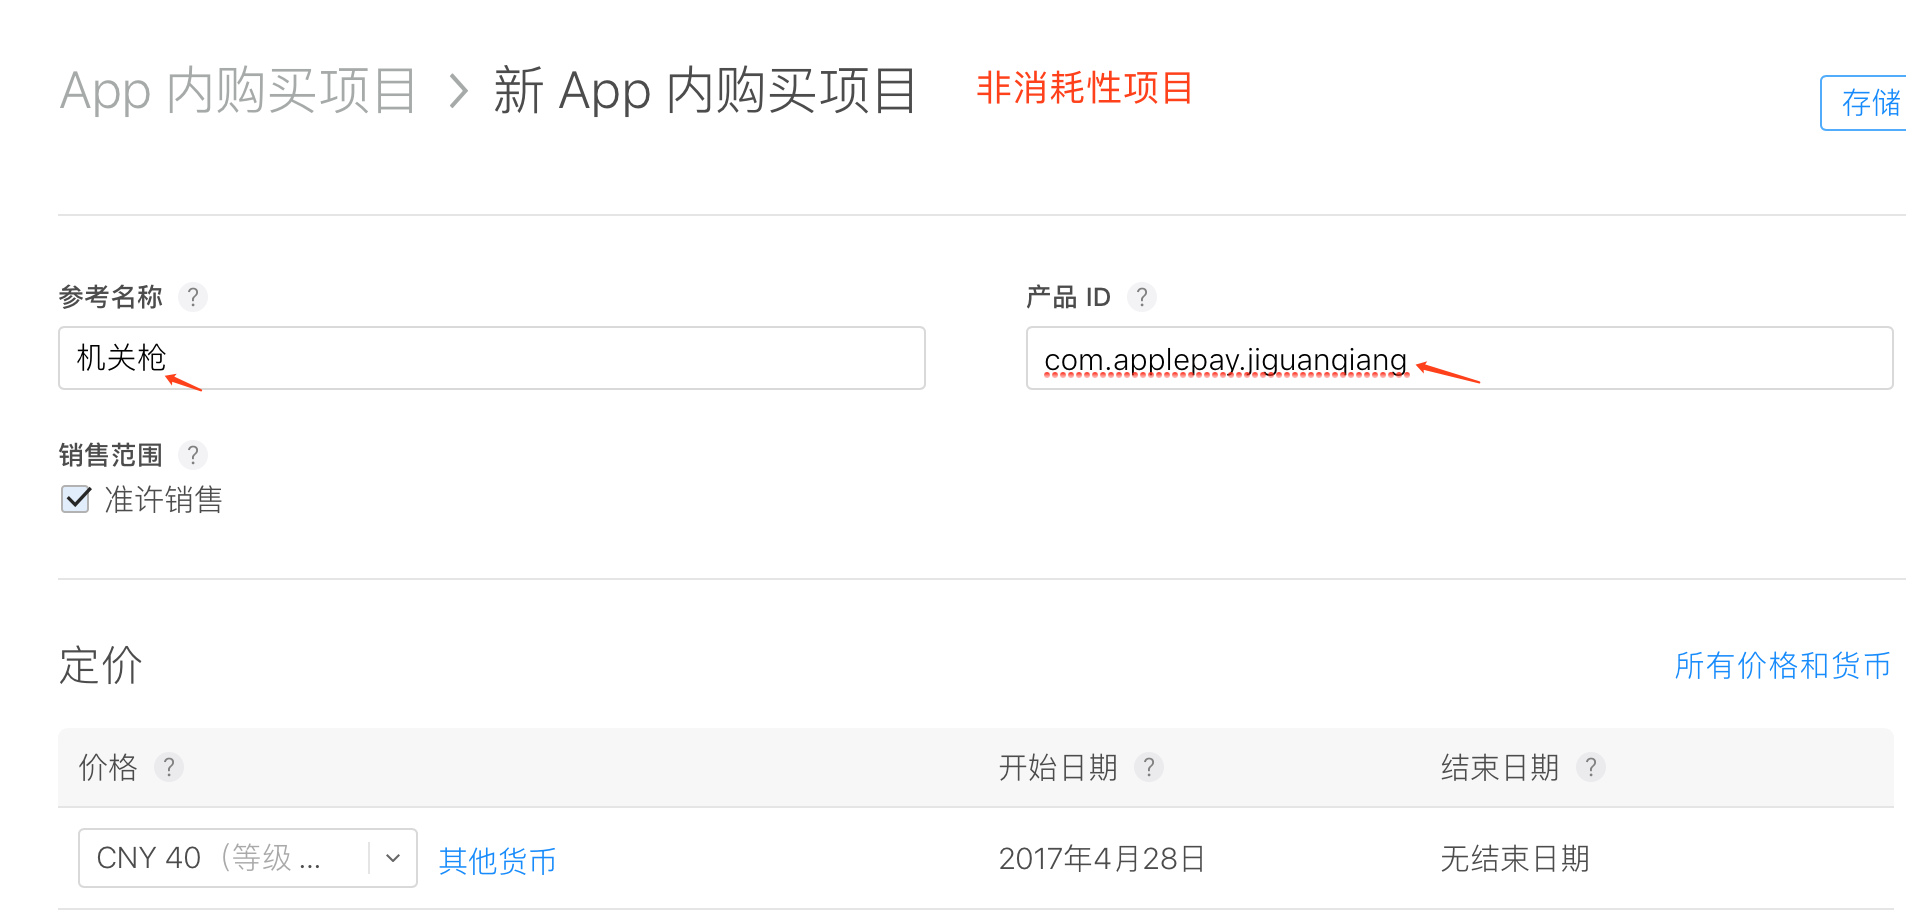Click the 准许销售 label text

(164, 499)
